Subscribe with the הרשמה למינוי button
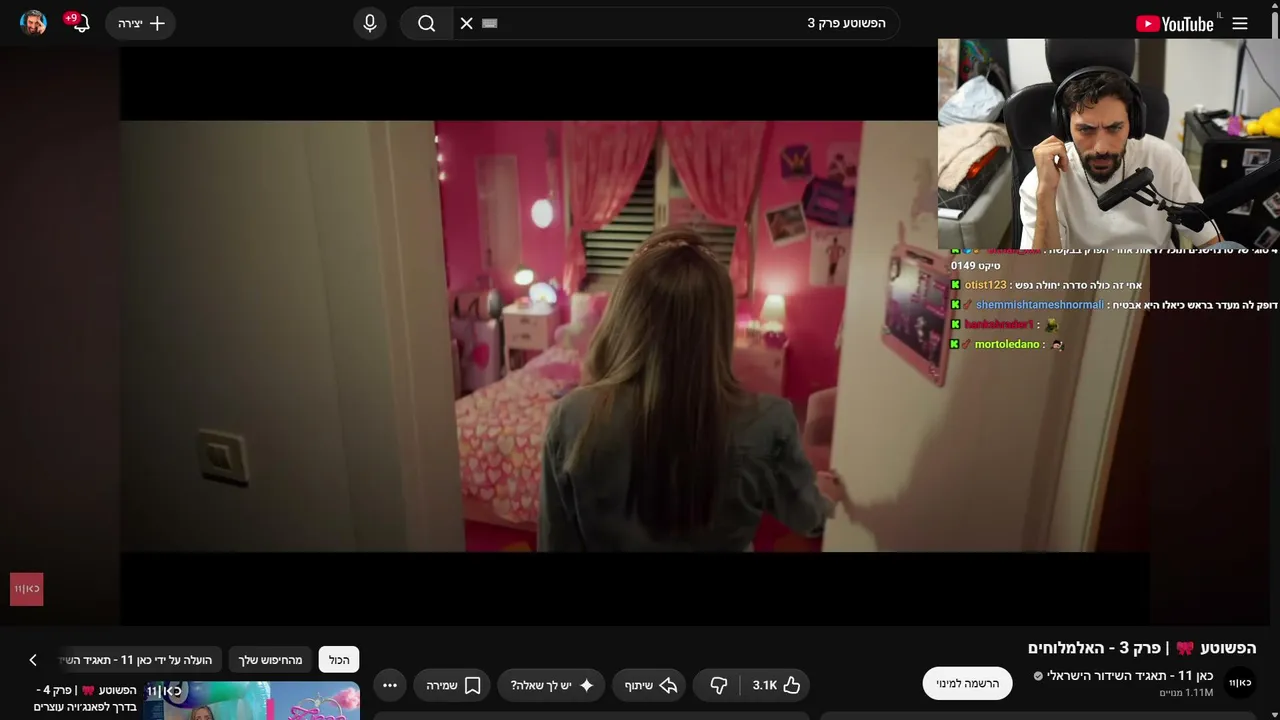Image resolution: width=1280 pixels, height=720 pixels. [x=967, y=683]
